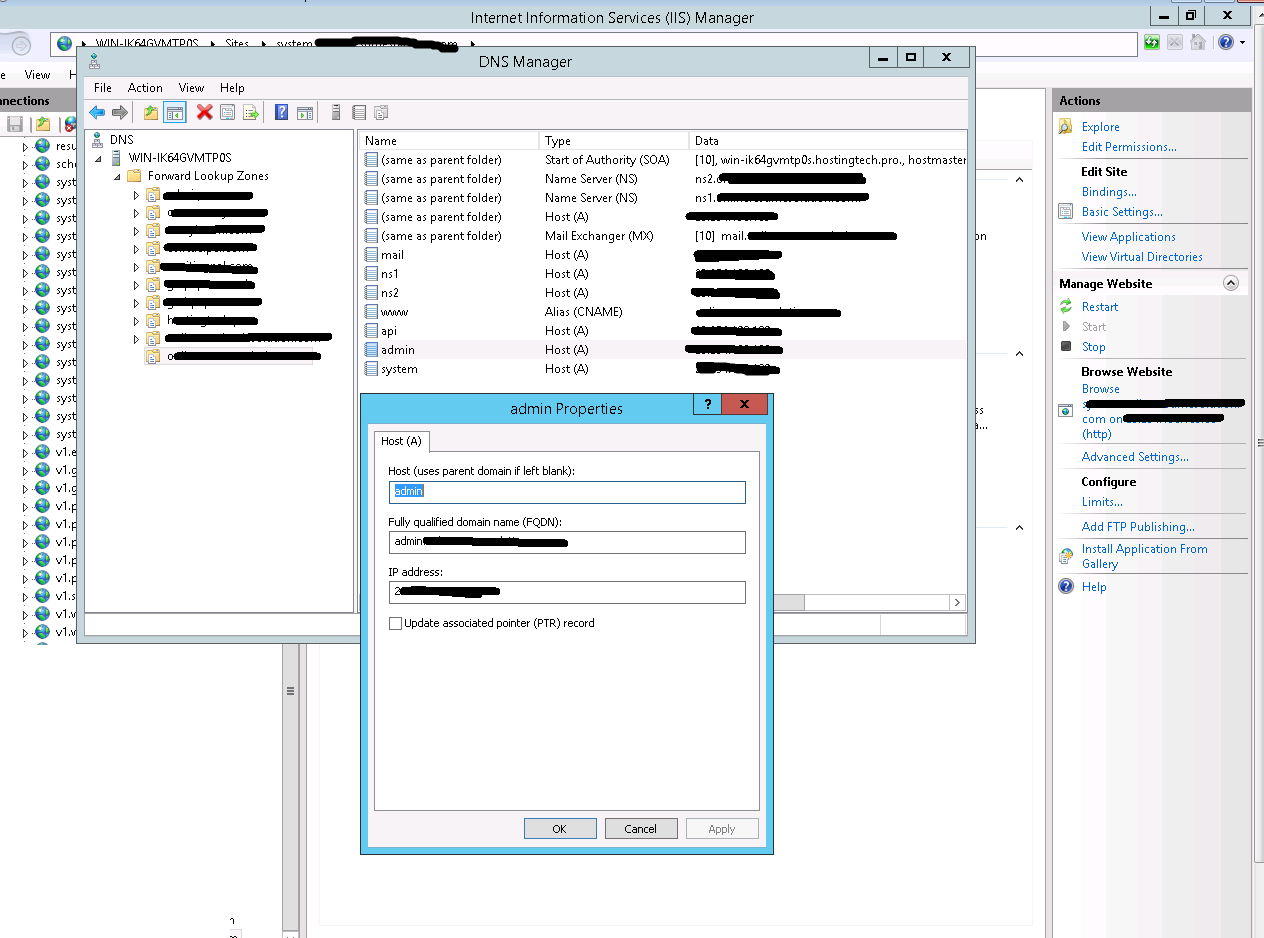
Task: Toggle the Show/Hide Console Tree icon
Action: [x=175, y=112]
